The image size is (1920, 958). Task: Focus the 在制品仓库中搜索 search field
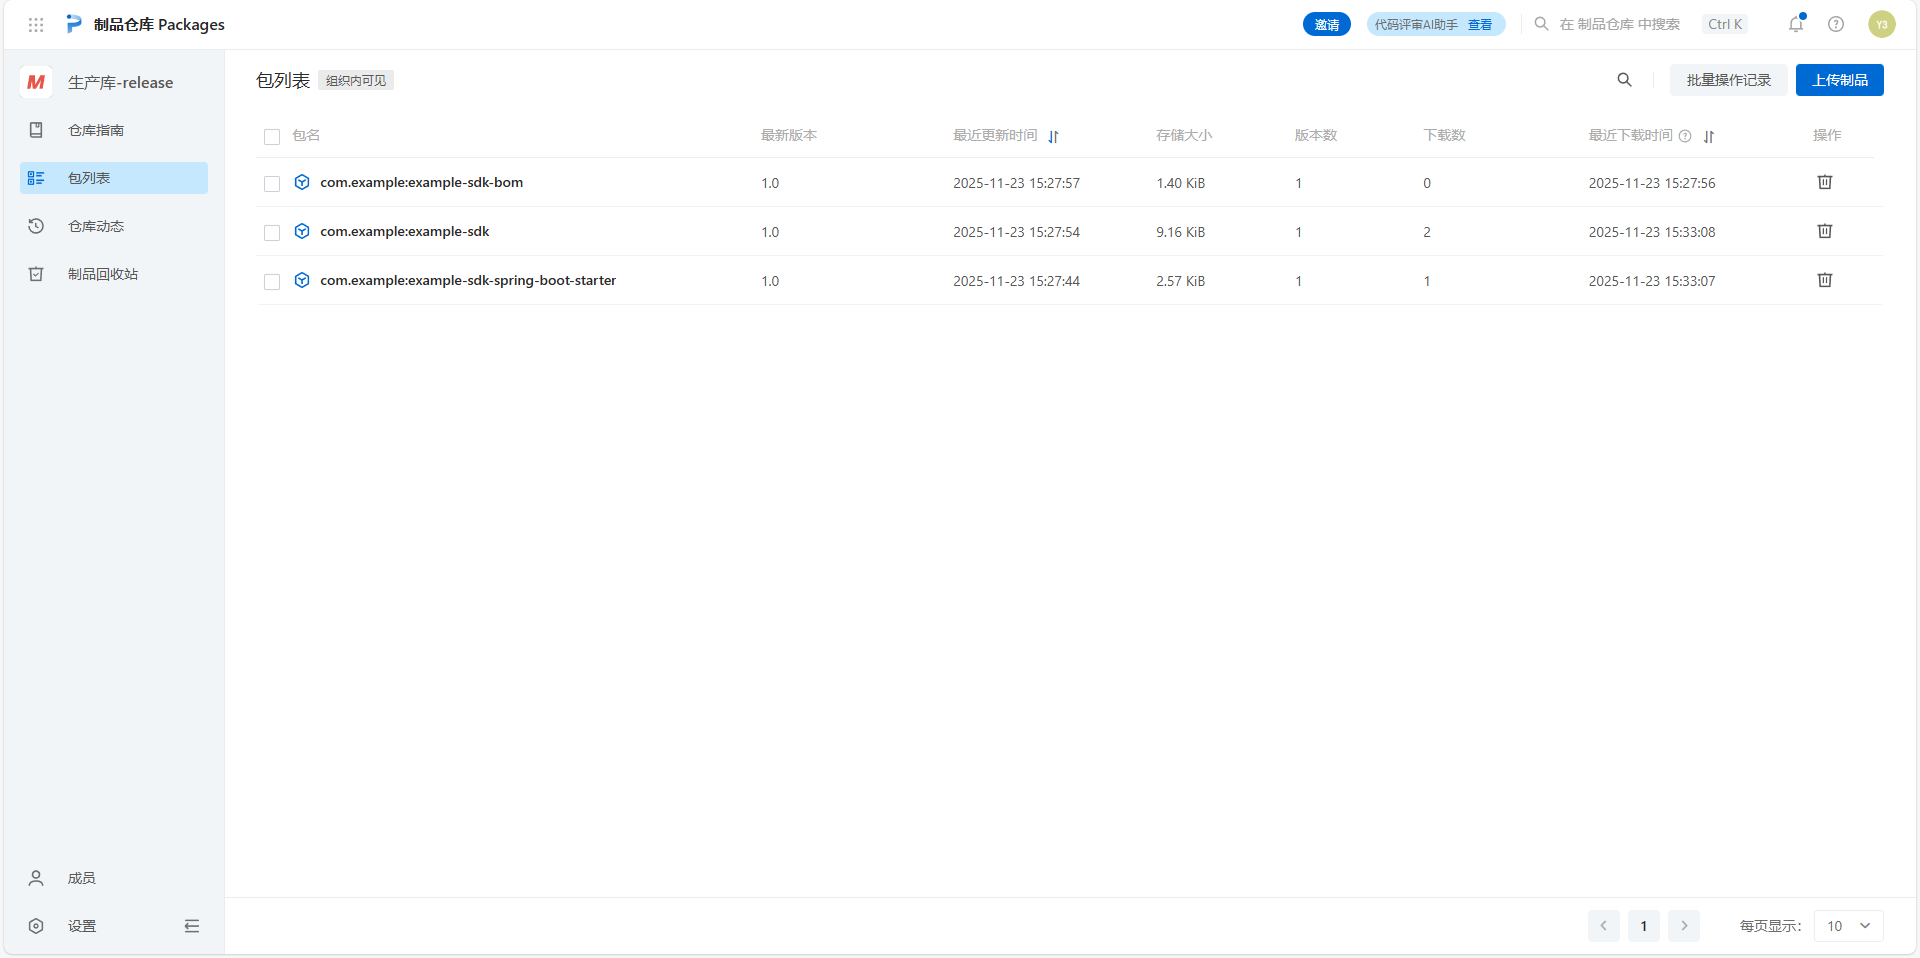tap(1620, 24)
